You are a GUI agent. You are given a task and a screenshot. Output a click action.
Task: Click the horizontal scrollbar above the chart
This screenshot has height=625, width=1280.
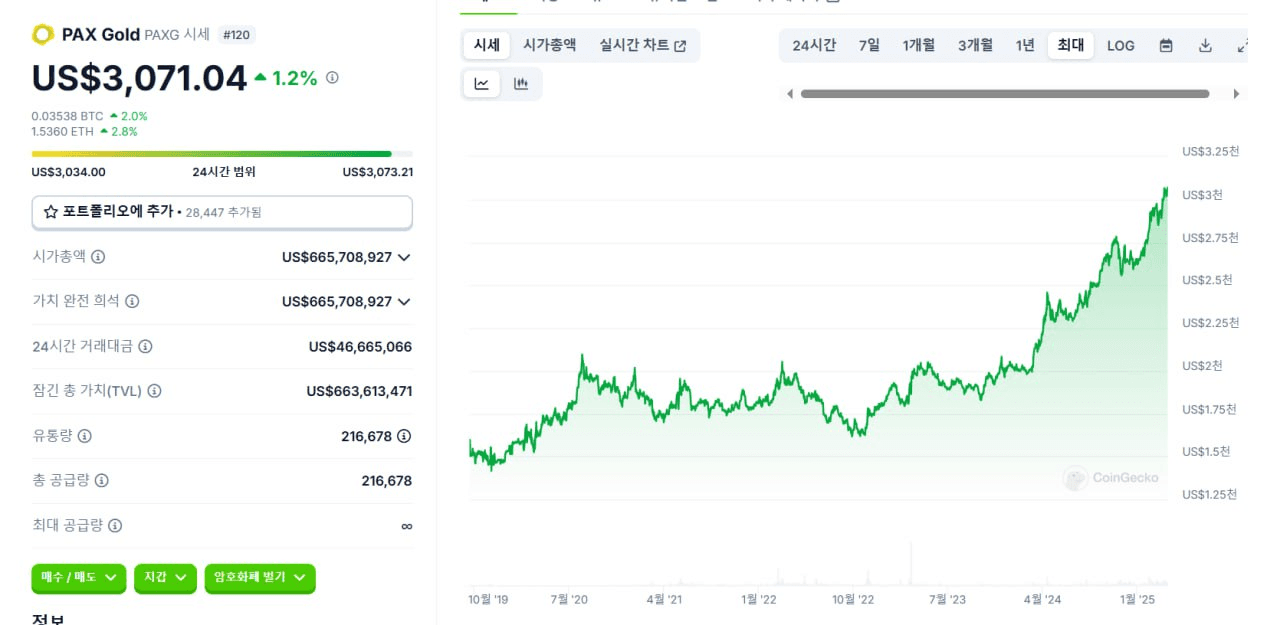tap(1004, 94)
